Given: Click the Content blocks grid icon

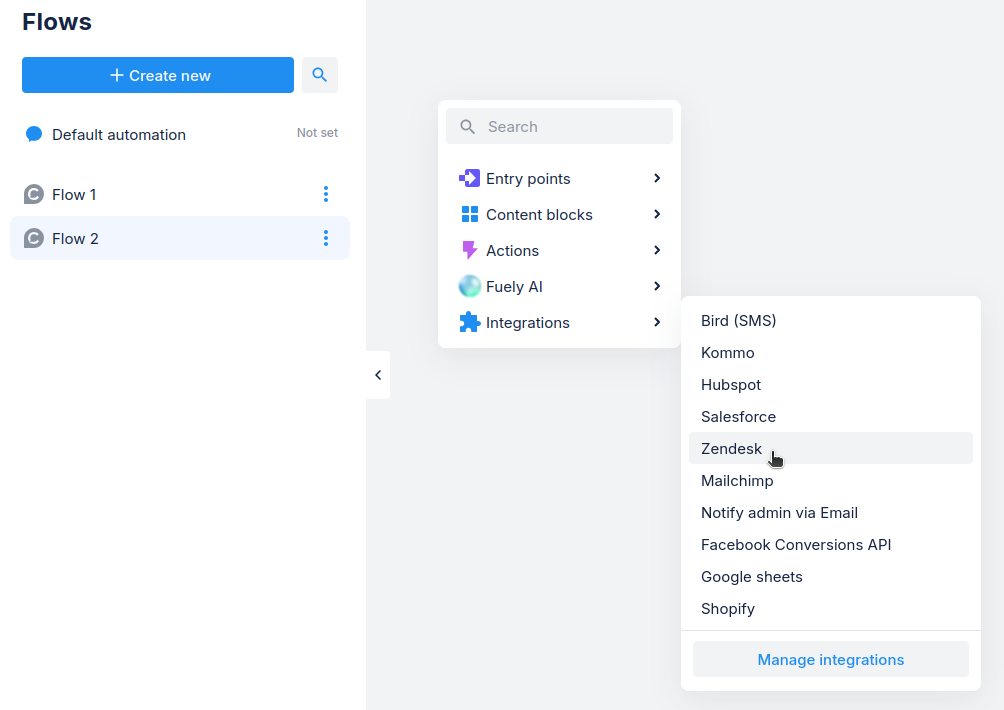Looking at the screenshot, I should (x=469, y=214).
